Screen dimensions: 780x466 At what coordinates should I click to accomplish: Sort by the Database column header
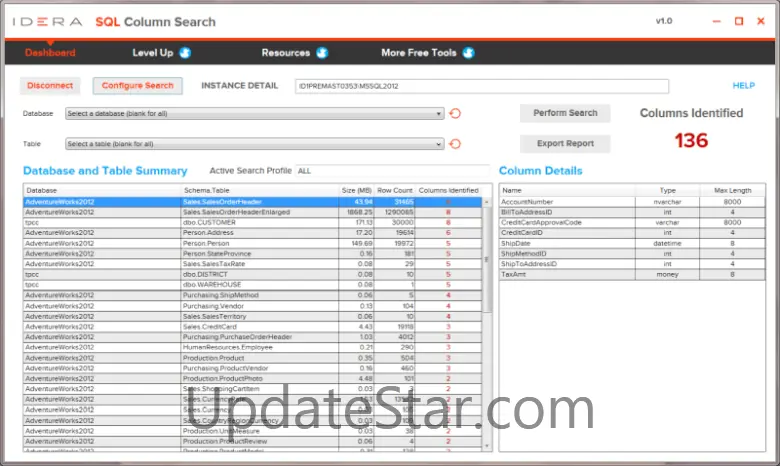[102, 190]
